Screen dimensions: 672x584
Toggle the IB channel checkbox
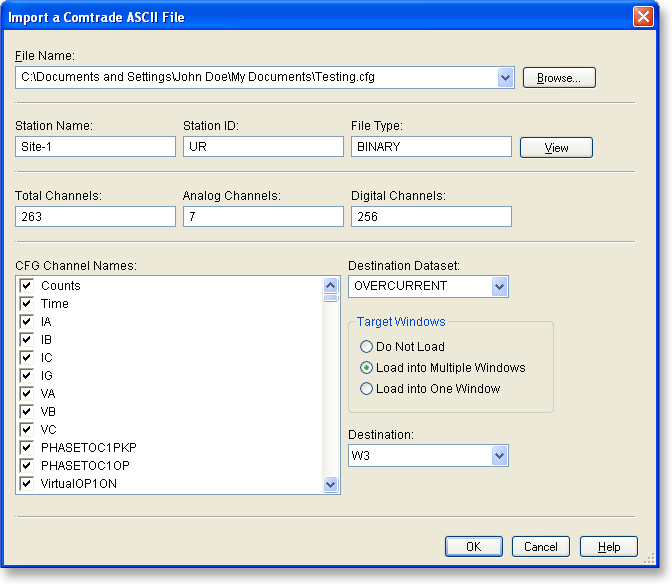(x=26, y=339)
